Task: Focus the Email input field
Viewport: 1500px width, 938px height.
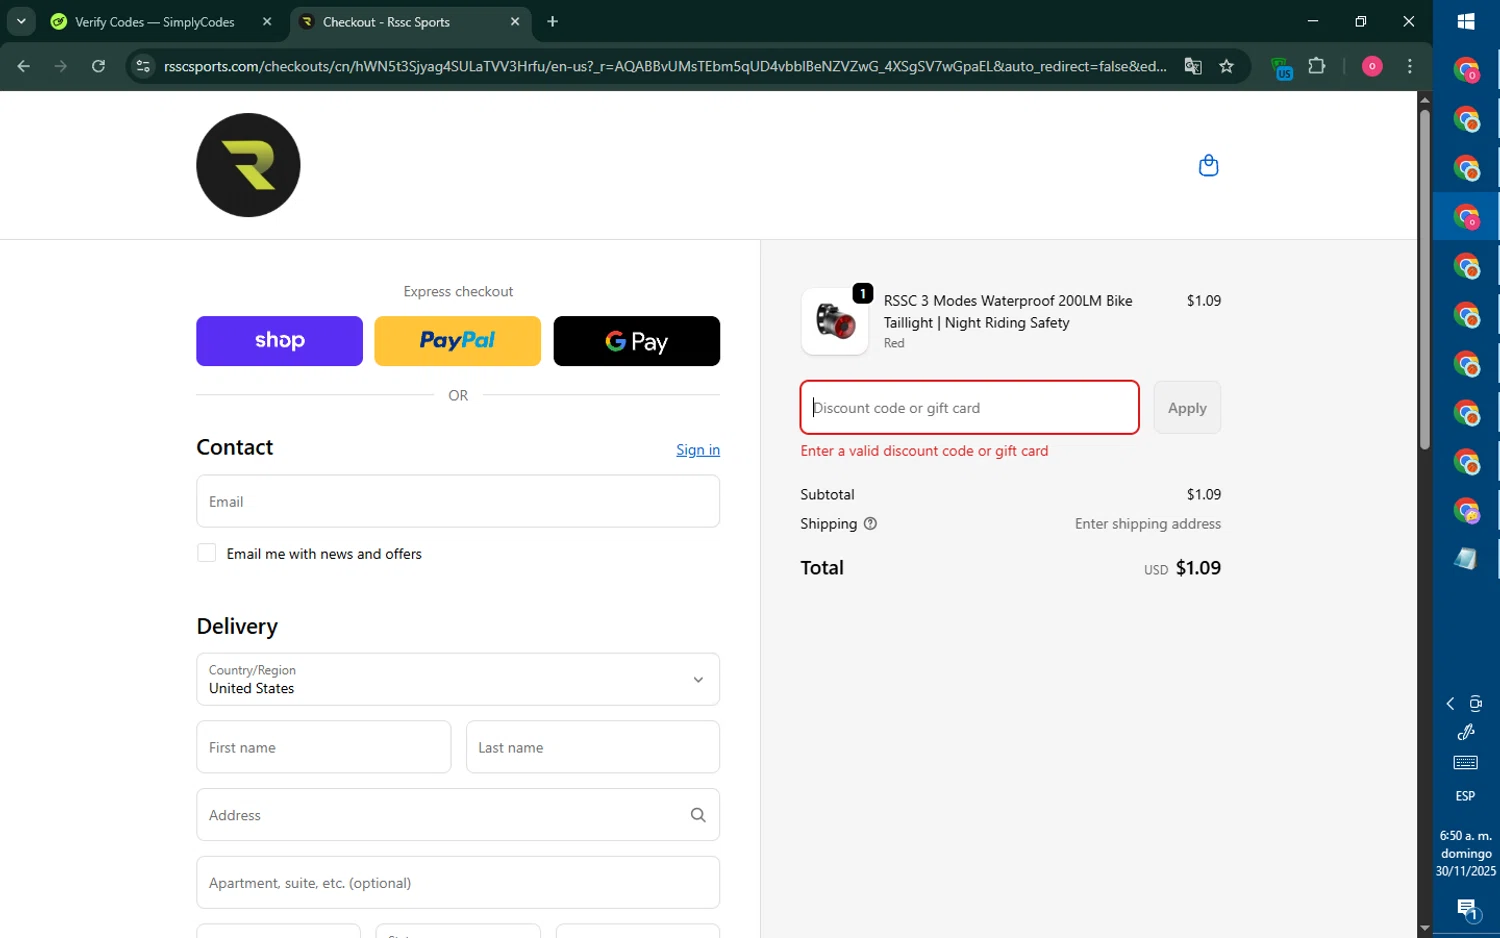Action: click(x=458, y=501)
